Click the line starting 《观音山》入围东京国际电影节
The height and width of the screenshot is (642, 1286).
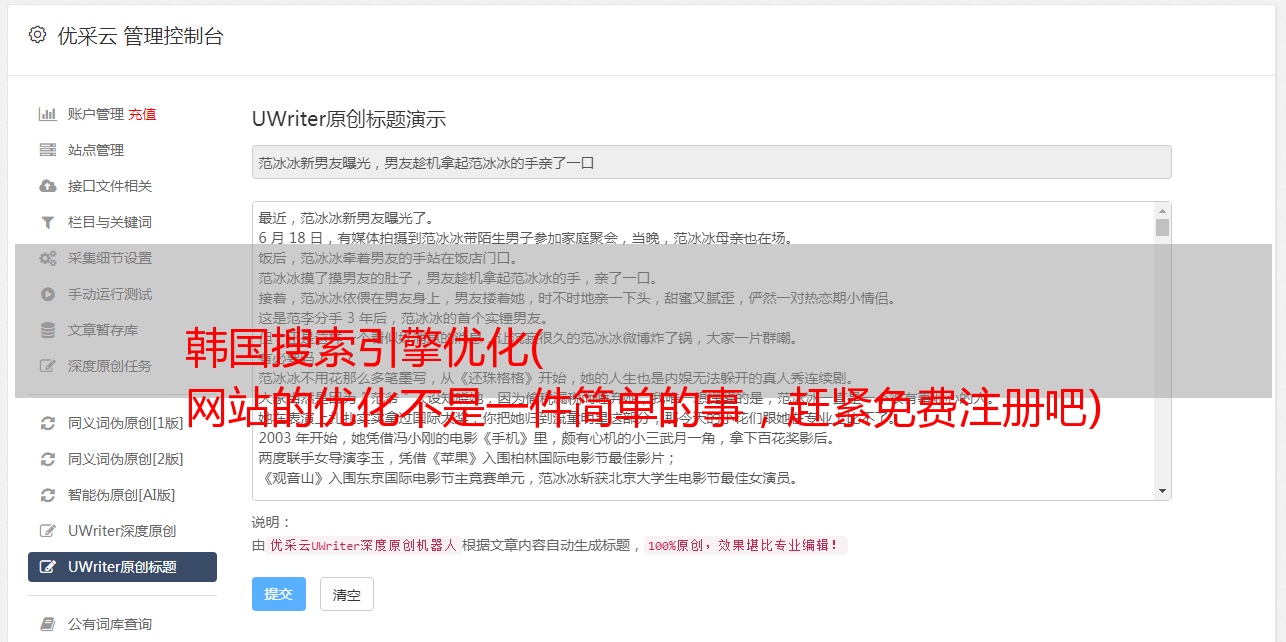point(528,478)
